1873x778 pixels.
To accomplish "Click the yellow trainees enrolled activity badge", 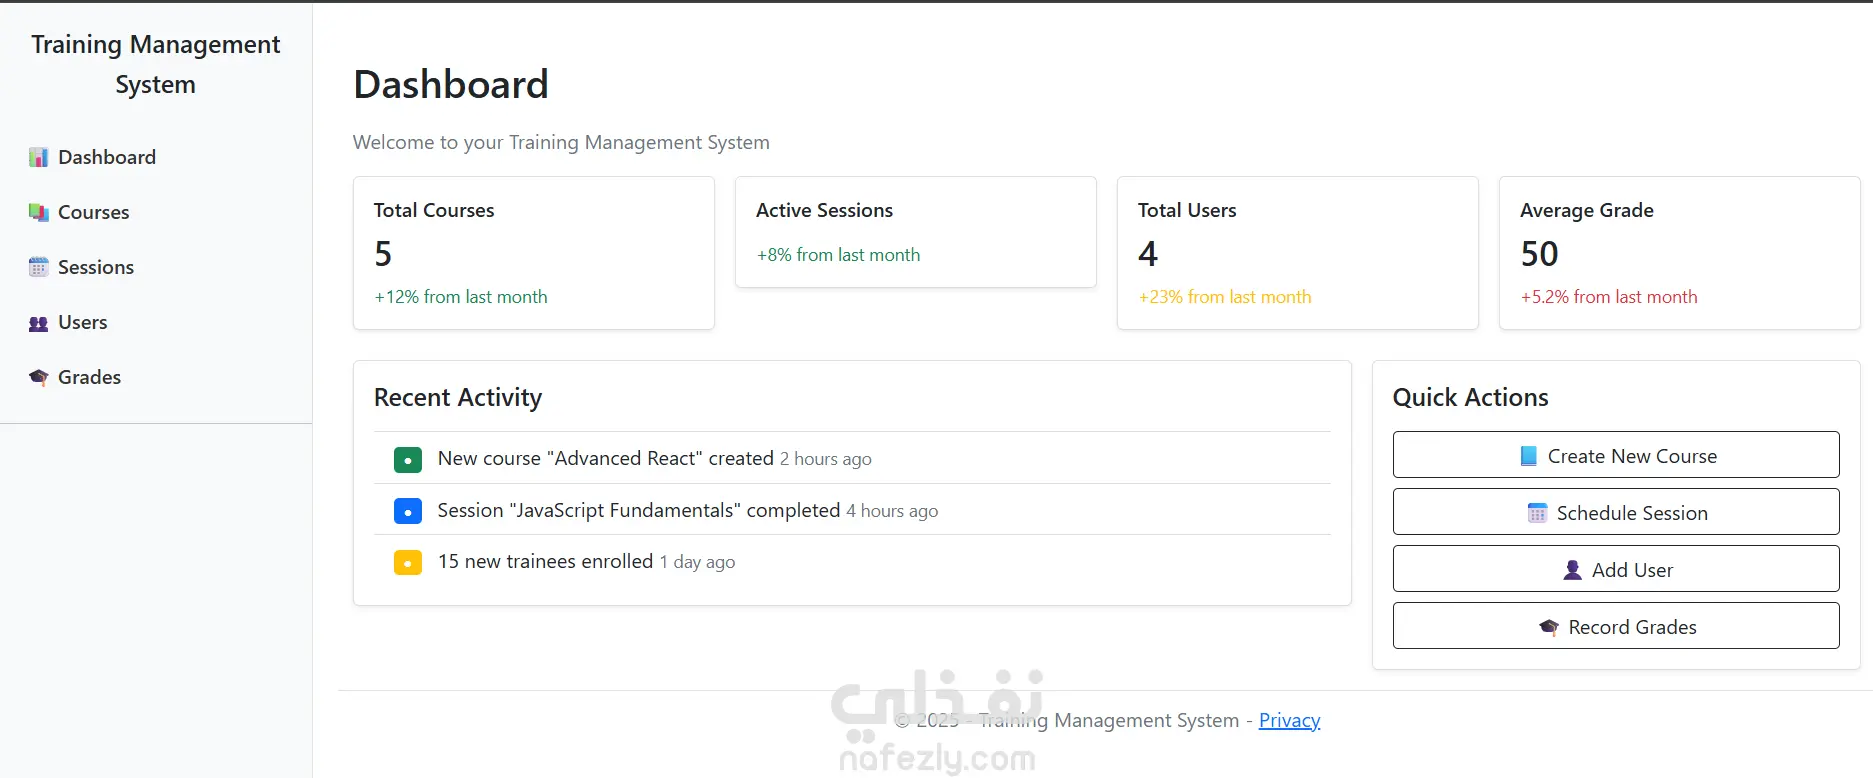I will [407, 562].
